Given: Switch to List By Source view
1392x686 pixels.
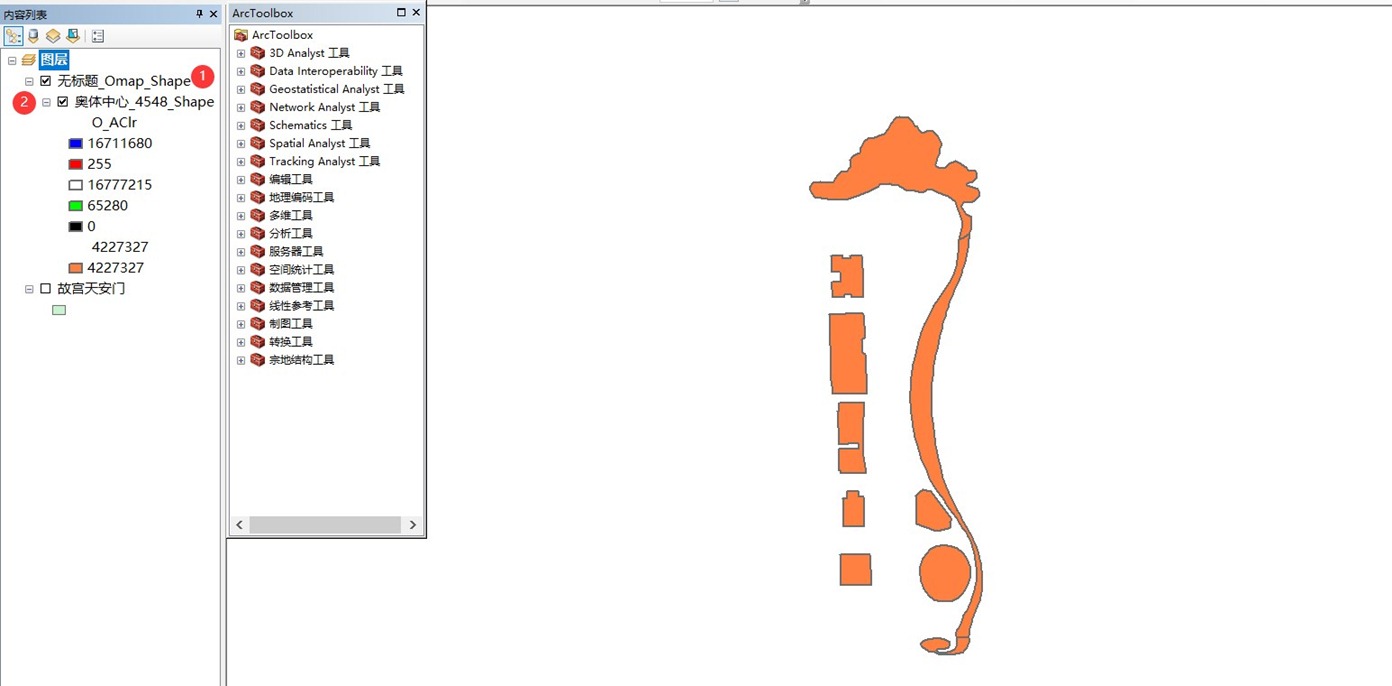Looking at the screenshot, I should point(33,36).
